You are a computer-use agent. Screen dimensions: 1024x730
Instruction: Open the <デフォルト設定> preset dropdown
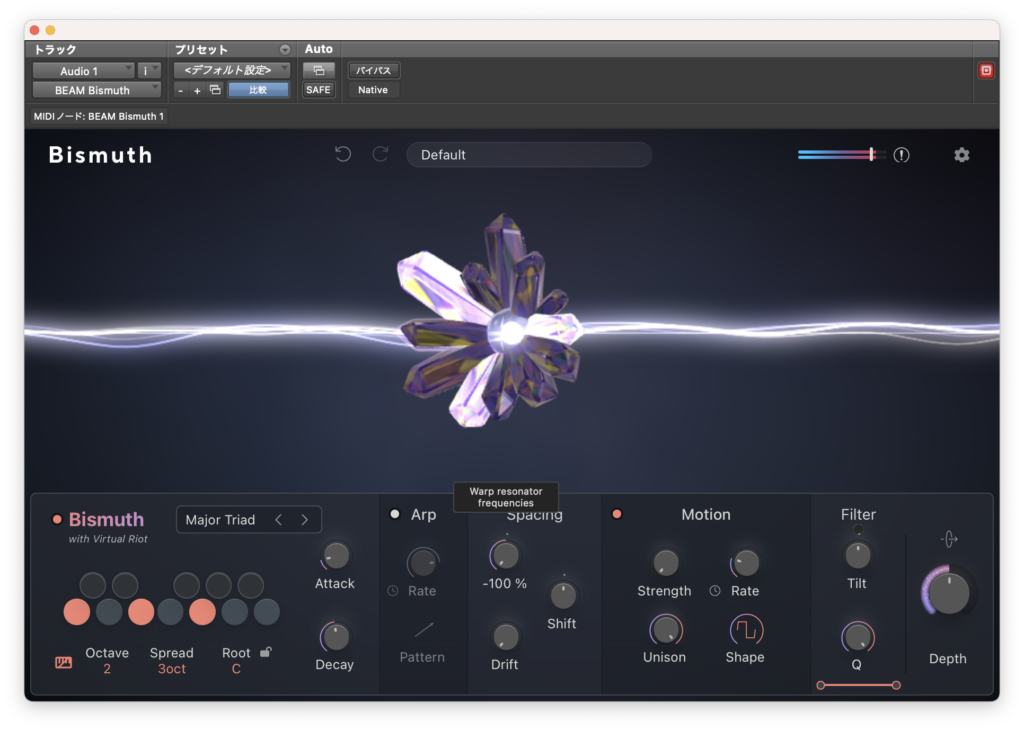pyautogui.click(x=232, y=70)
